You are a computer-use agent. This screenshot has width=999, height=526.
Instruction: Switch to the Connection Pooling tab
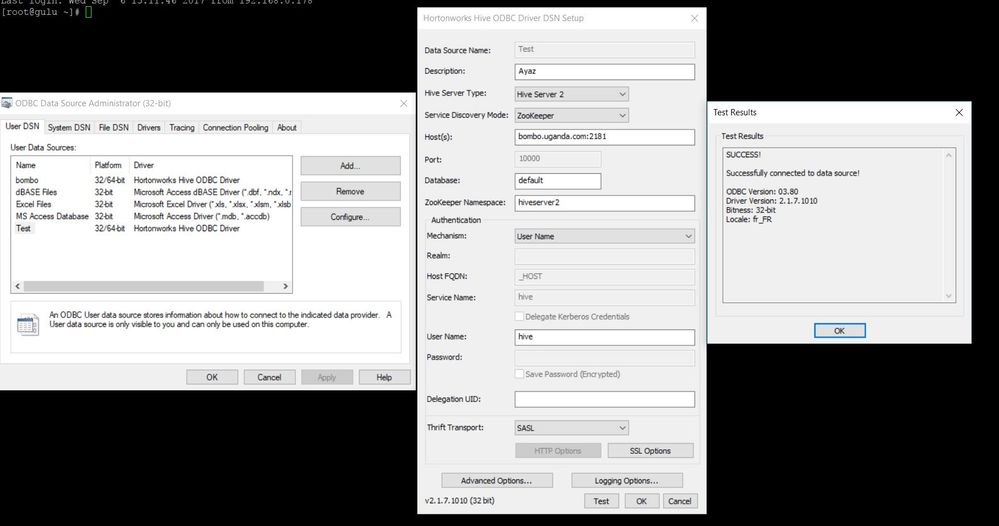click(x=235, y=128)
